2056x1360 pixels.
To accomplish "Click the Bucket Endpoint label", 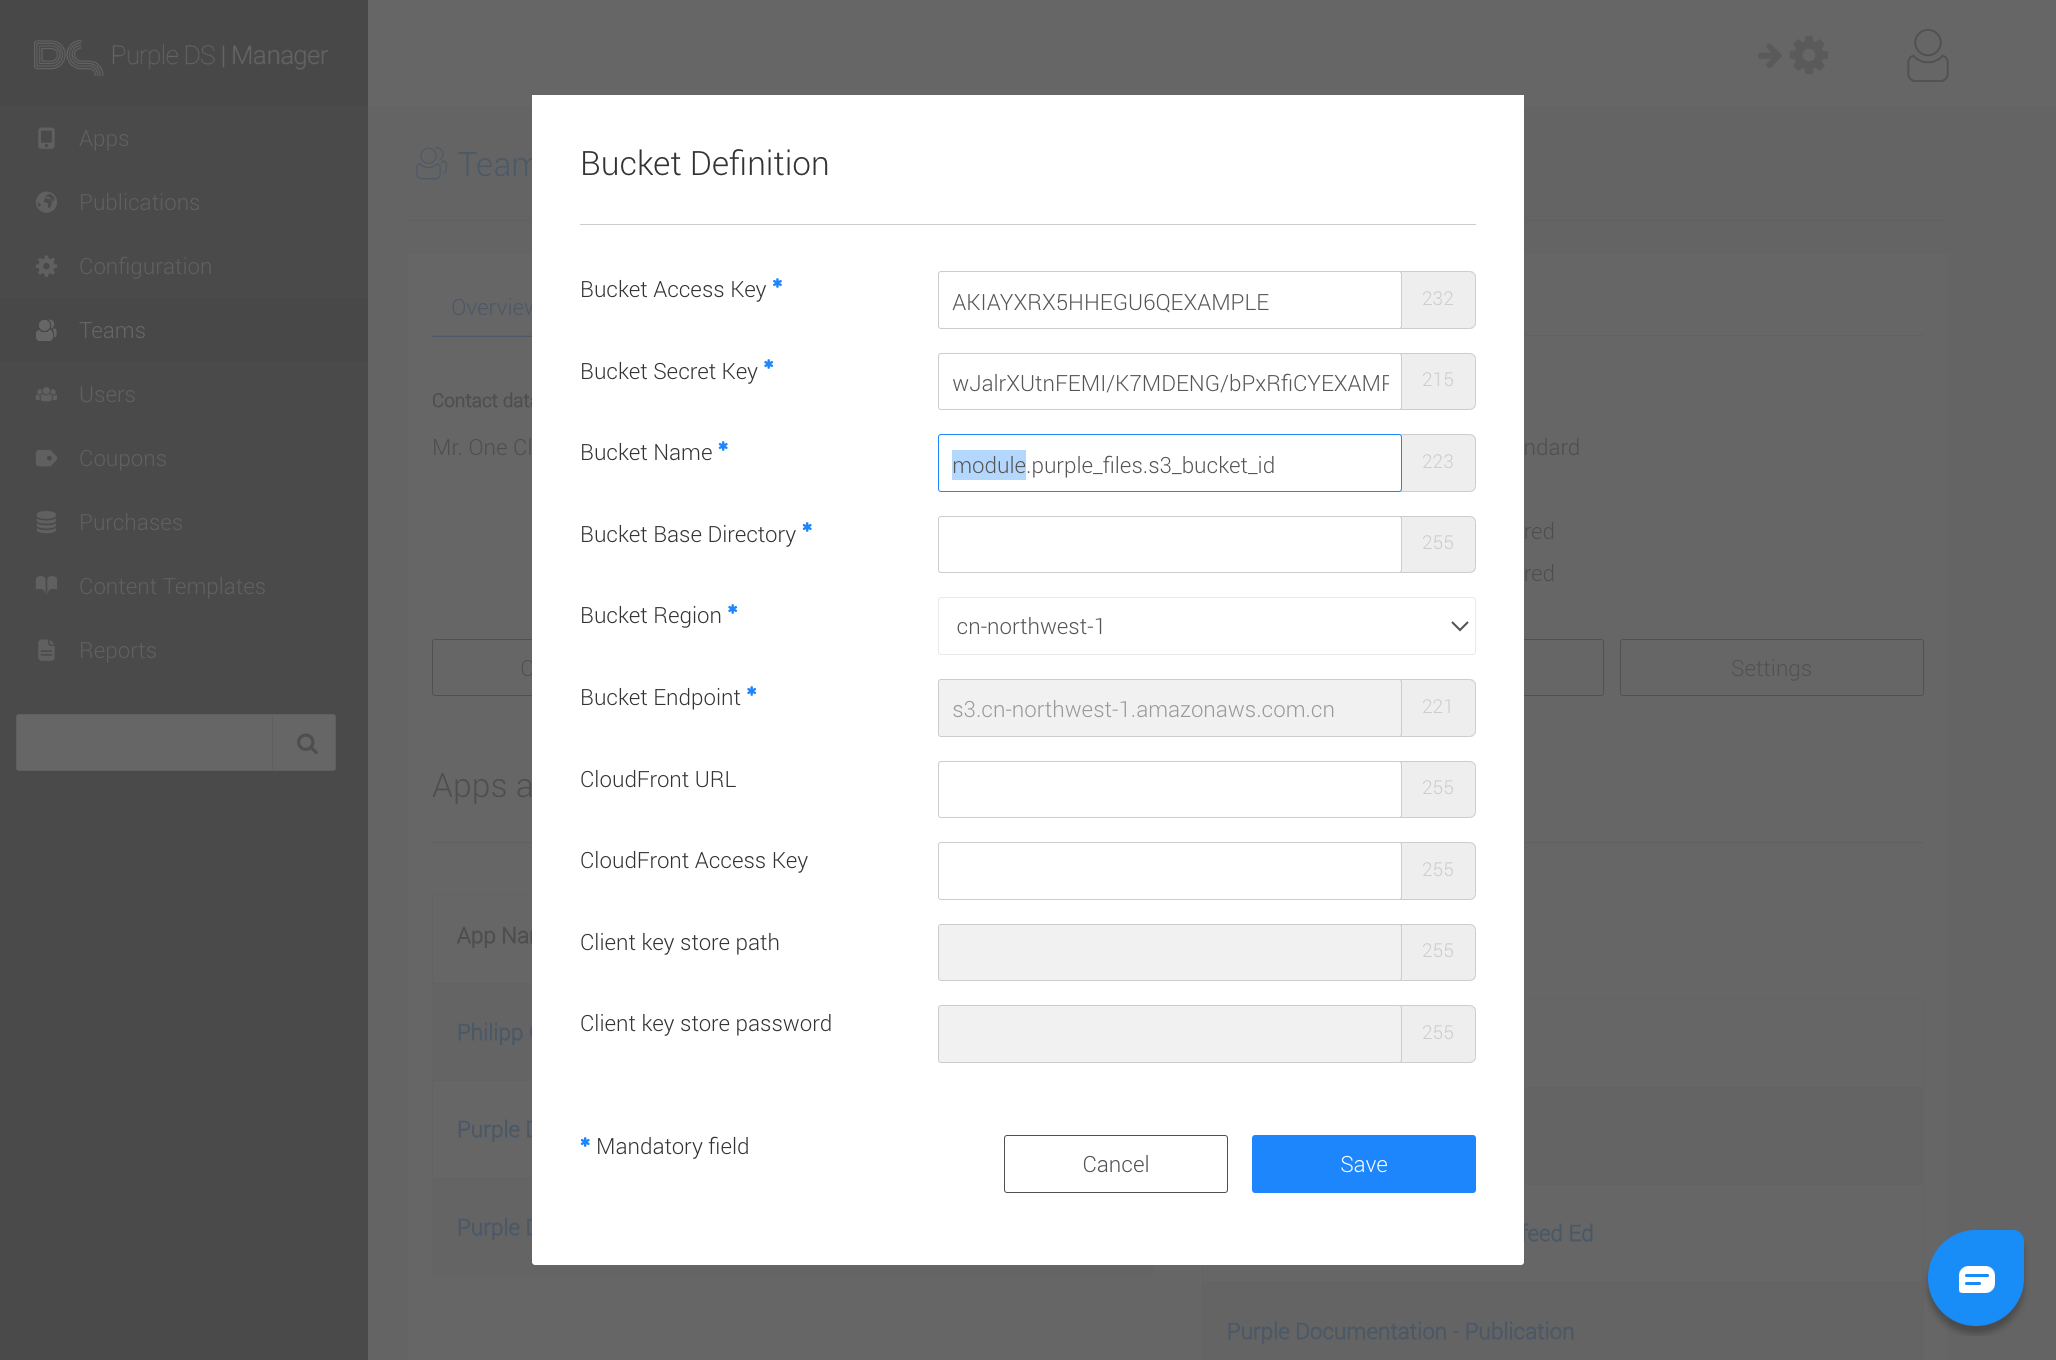I will tap(660, 698).
